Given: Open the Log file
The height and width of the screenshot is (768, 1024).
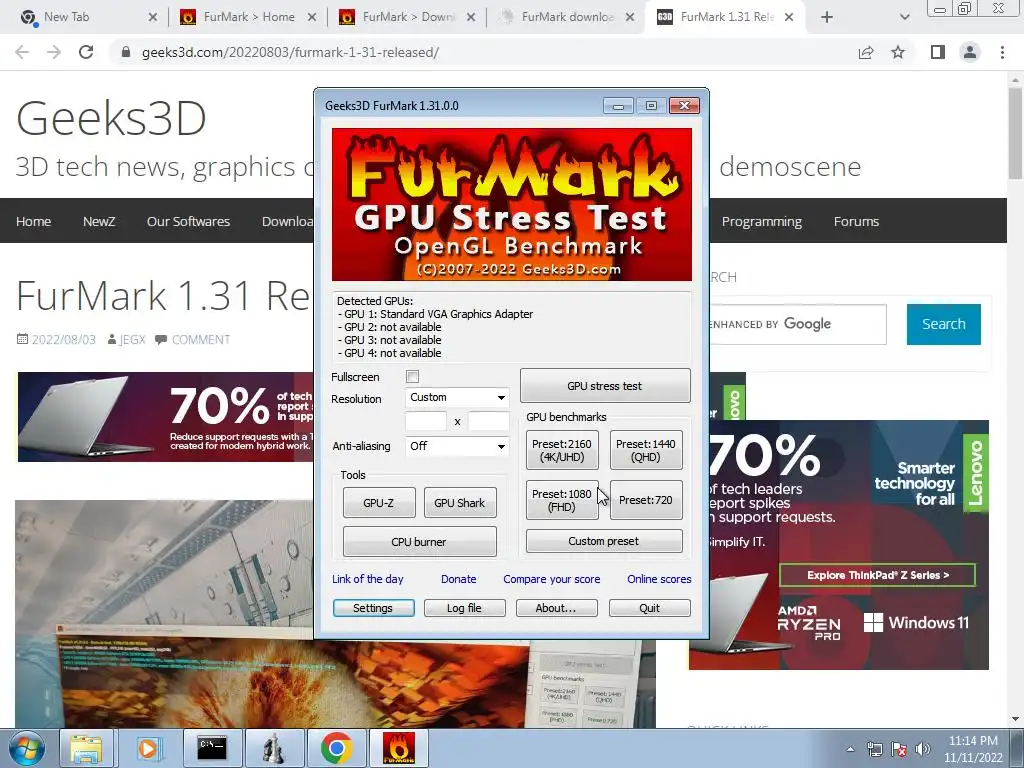Looking at the screenshot, I should click(x=464, y=608).
